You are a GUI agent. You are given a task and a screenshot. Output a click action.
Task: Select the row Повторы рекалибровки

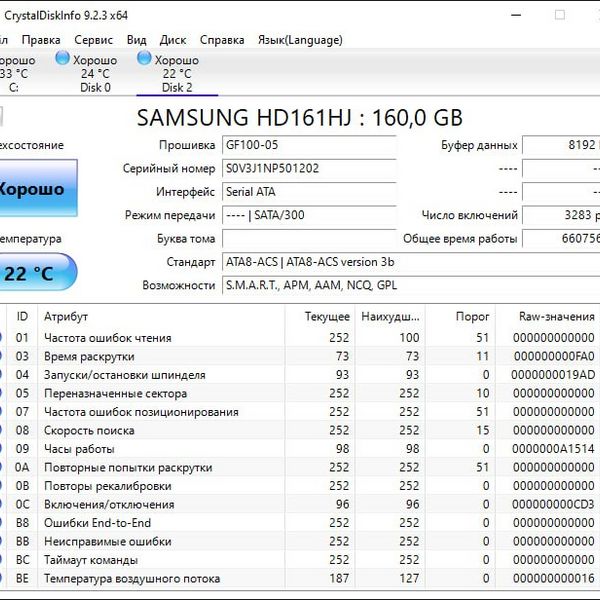coord(300,486)
